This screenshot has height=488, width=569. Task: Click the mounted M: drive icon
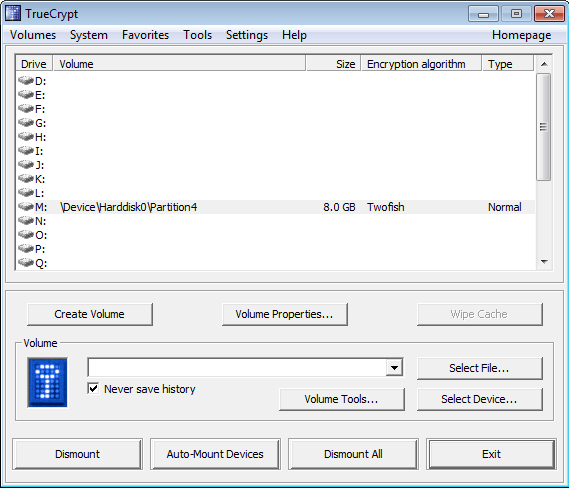(26, 206)
